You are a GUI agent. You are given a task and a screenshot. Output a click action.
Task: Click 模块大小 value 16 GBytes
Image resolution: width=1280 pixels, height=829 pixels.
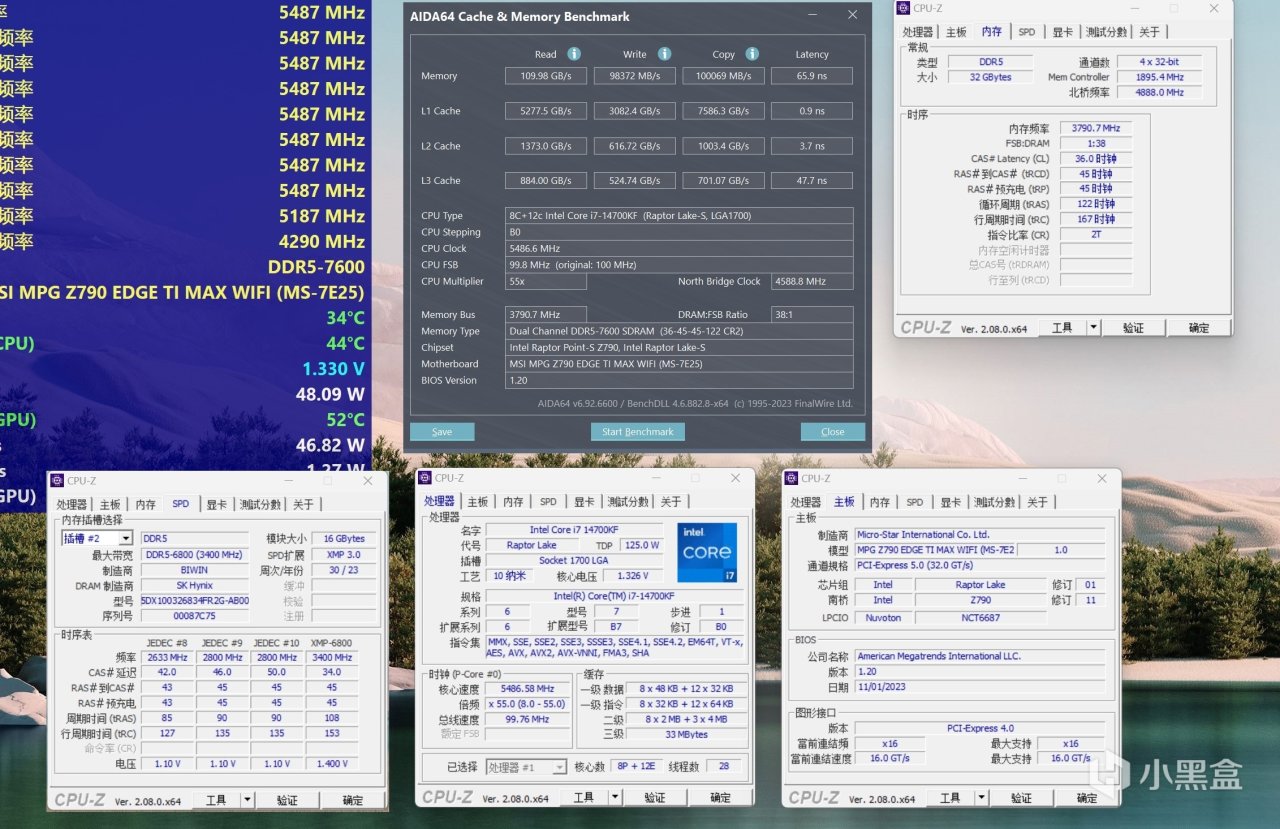pos(345,538)
